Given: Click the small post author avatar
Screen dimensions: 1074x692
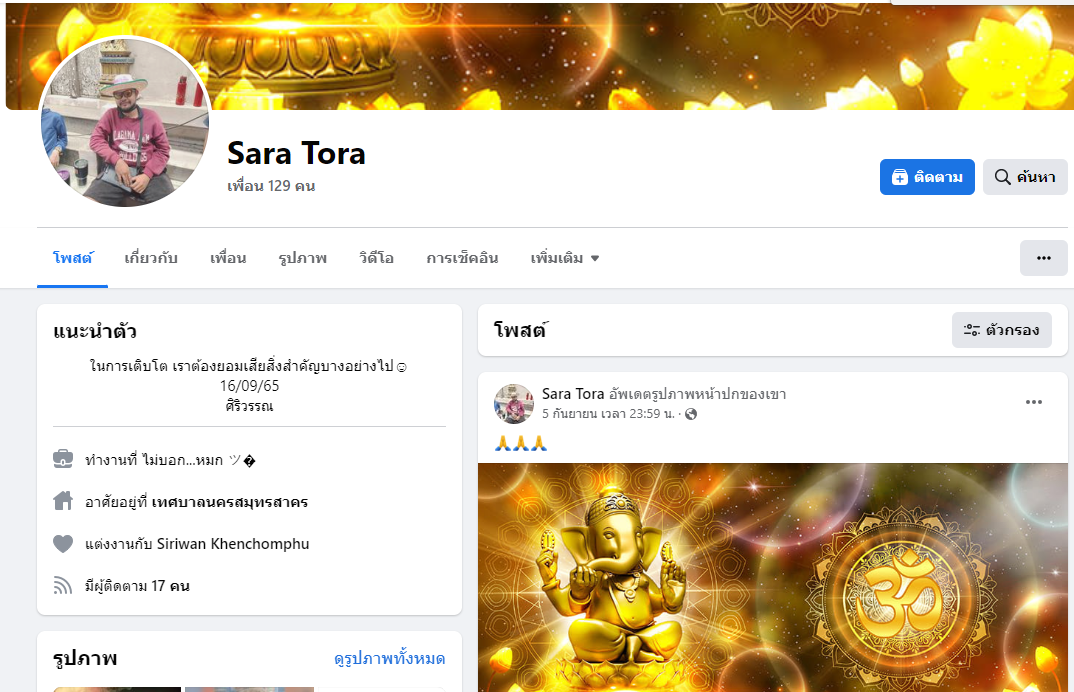Looking at the screenshot, I should [x=514, y=404].
